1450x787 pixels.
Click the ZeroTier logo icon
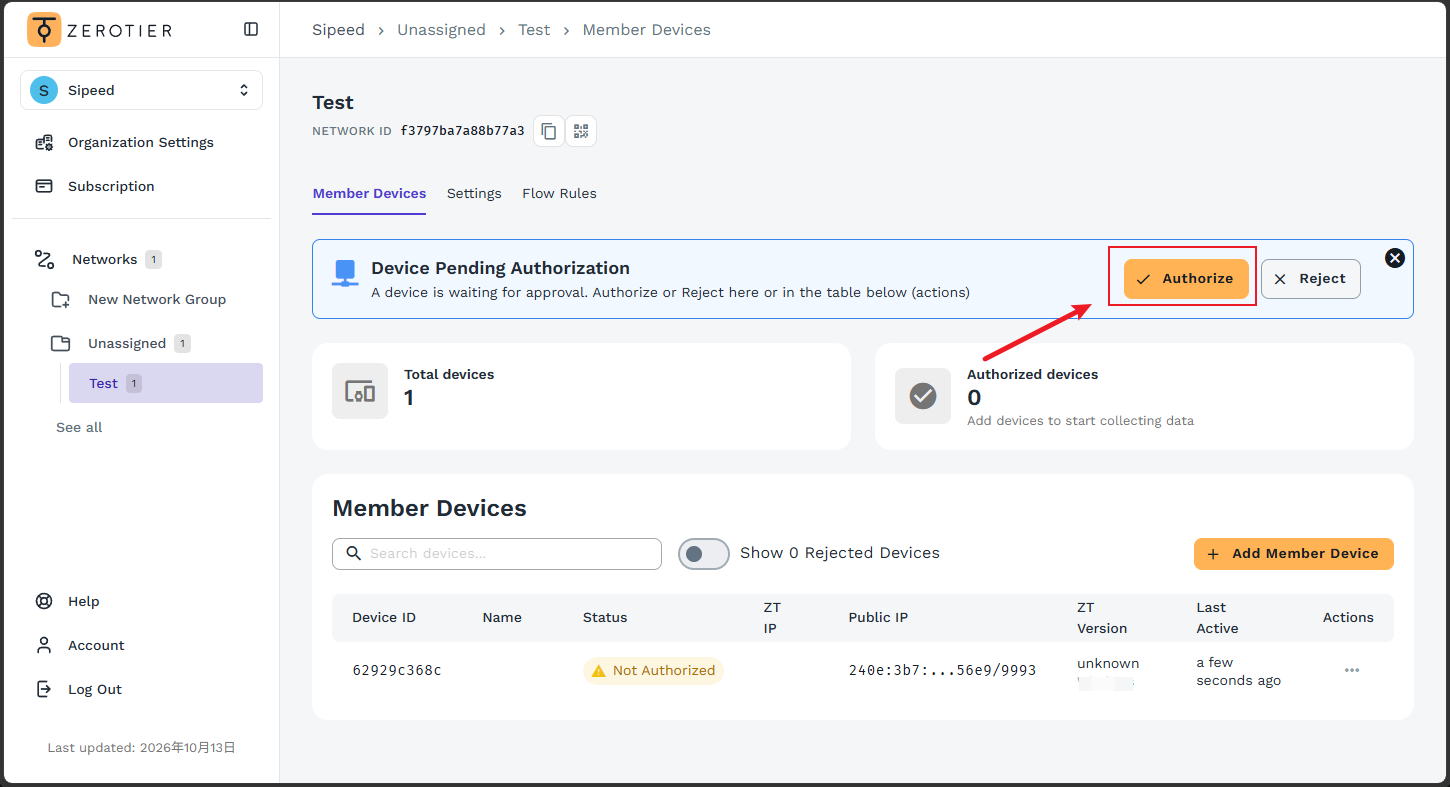[x=44, y=30]
